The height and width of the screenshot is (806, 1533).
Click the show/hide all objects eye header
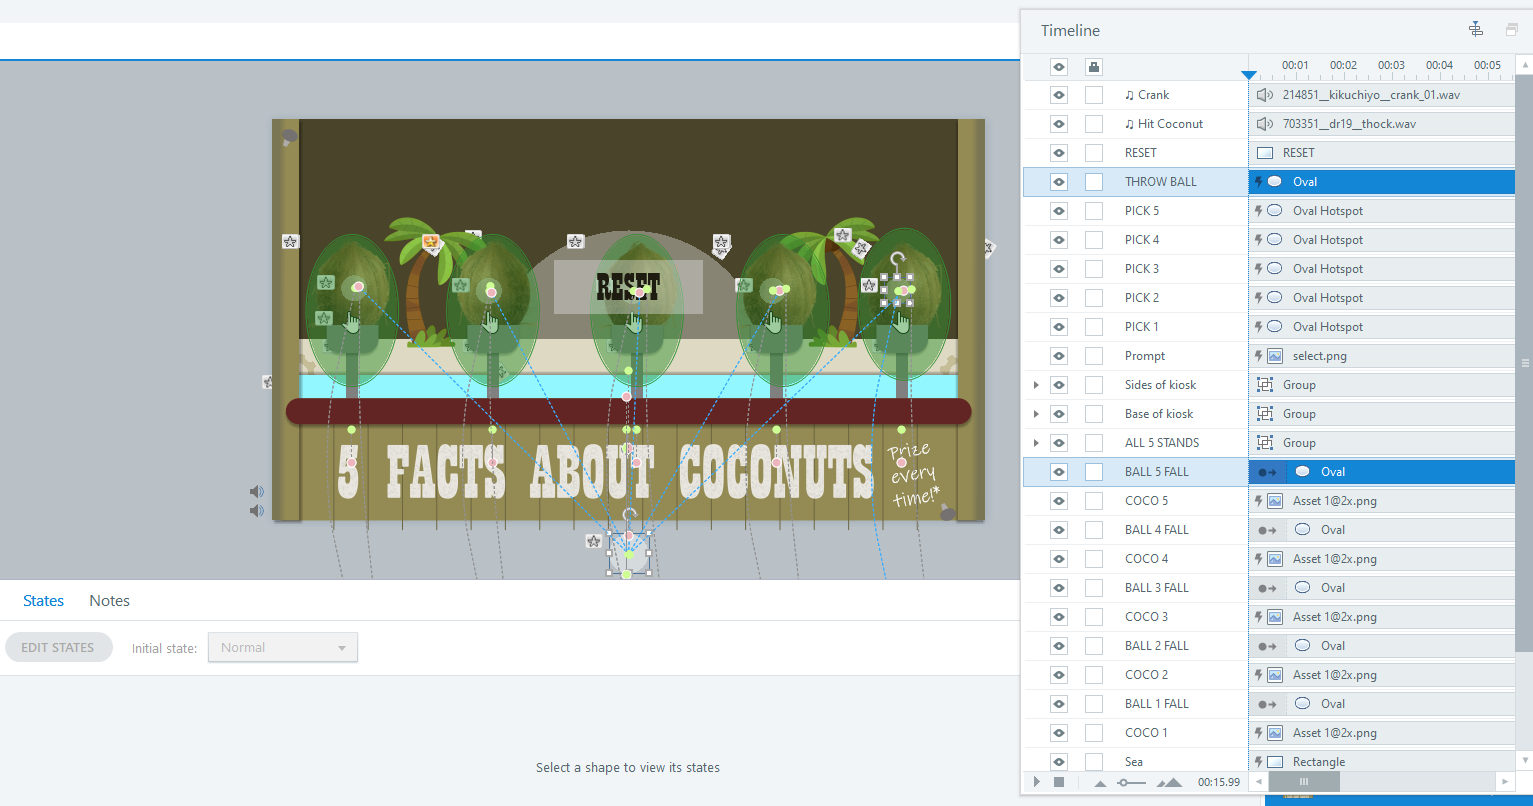point(1059,67)
